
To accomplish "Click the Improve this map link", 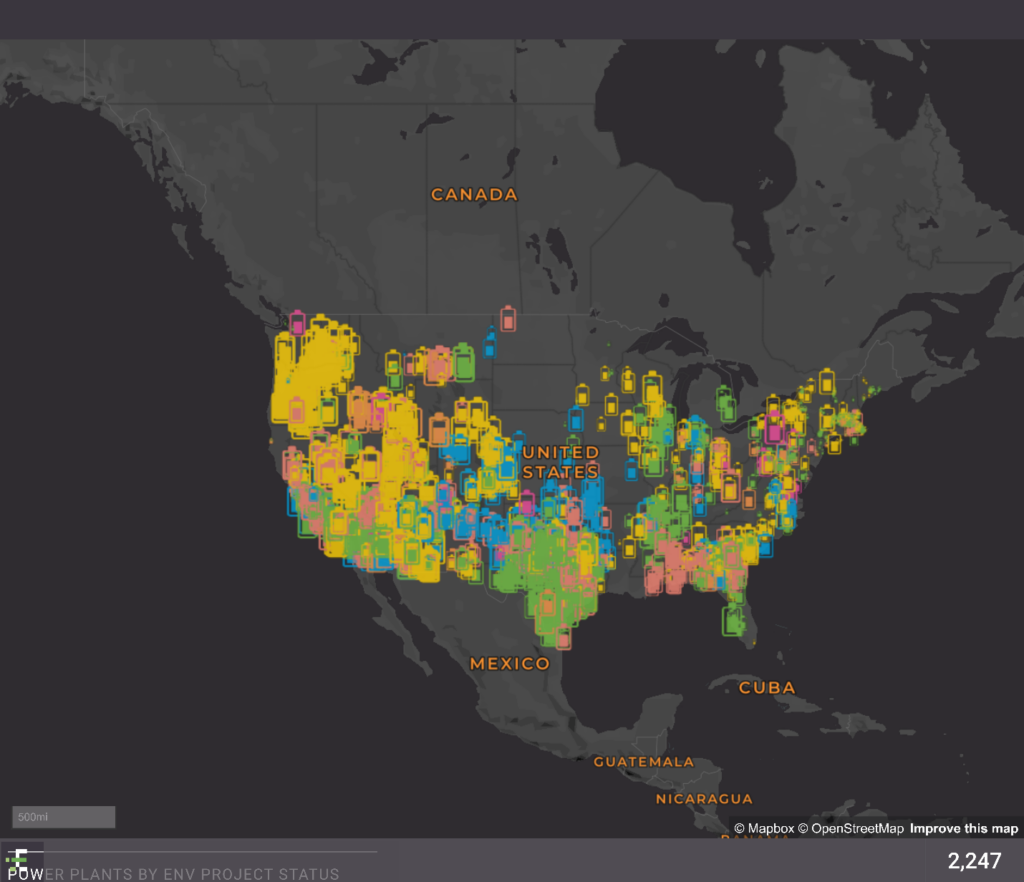I will 964,828.
